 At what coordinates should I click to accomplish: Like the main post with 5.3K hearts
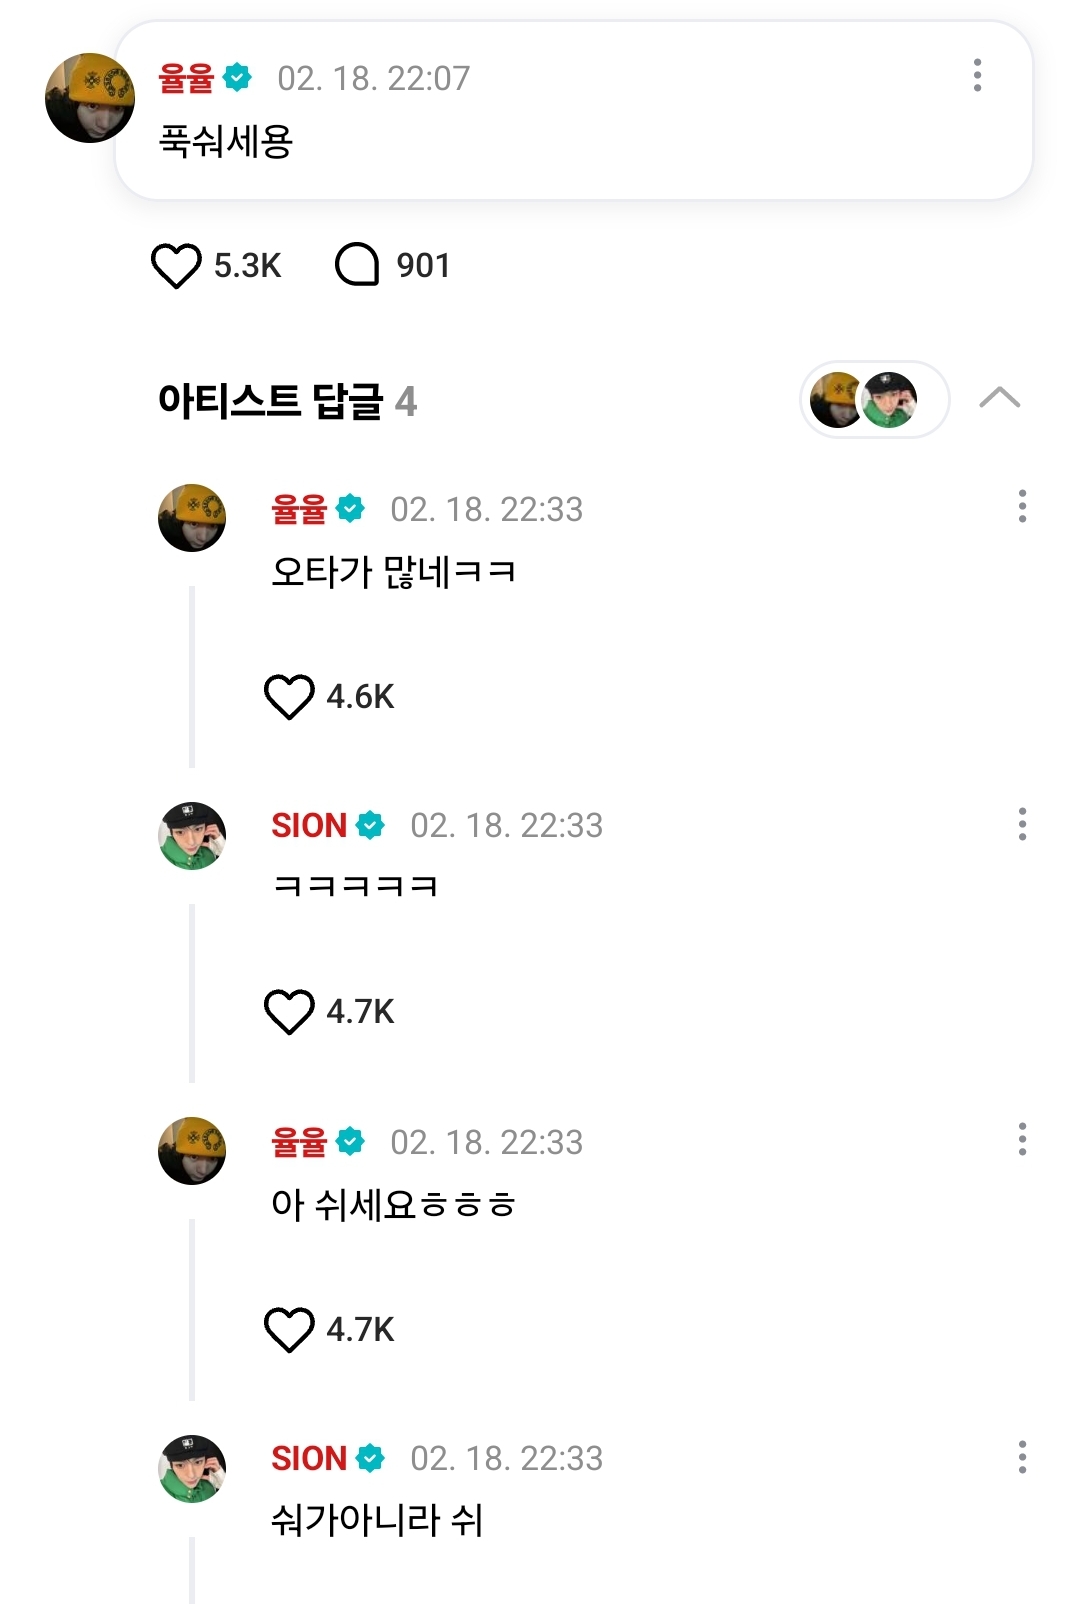(176, 266)
